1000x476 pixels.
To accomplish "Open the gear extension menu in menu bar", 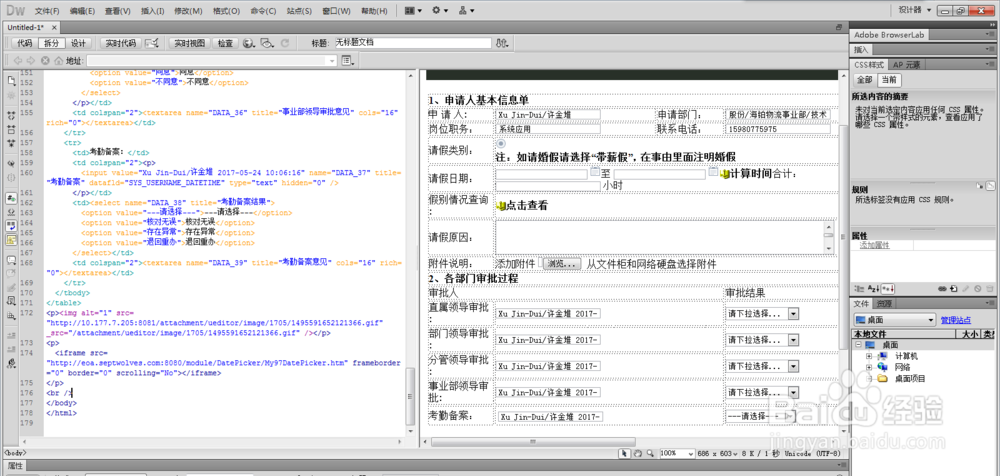I will 439,11.
